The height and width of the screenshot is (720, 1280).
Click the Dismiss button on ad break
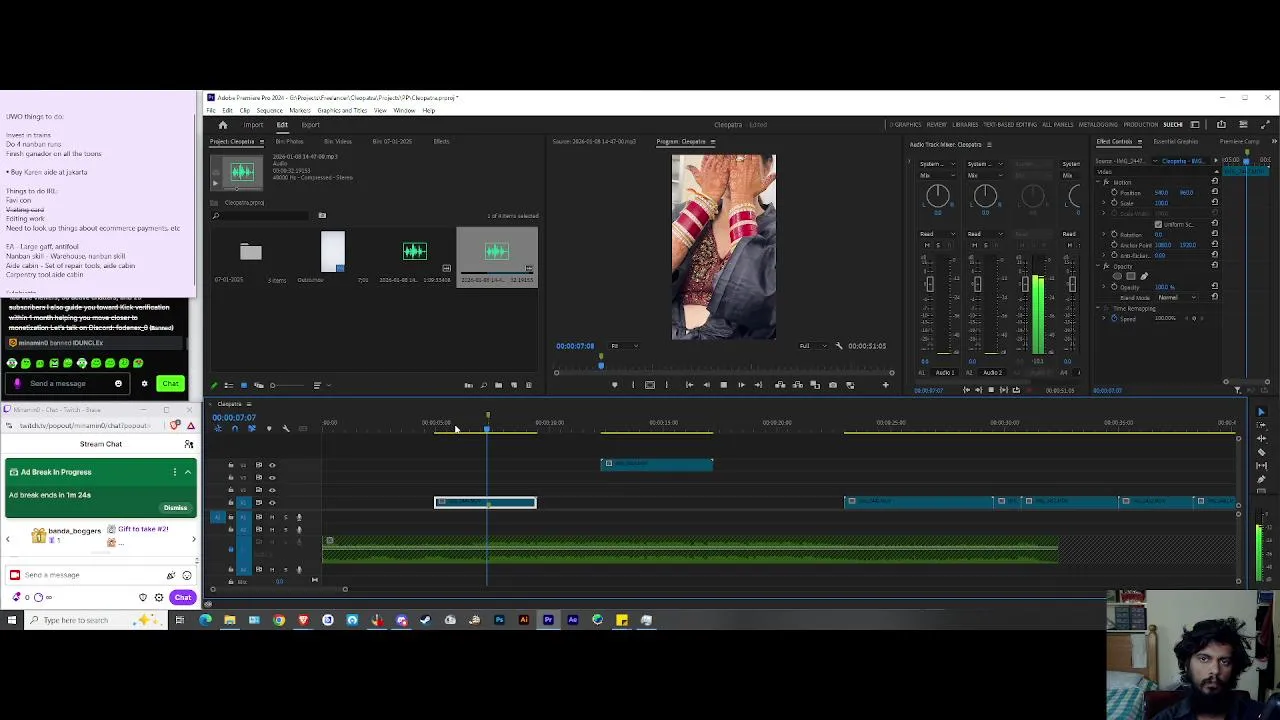coord(175,508)
